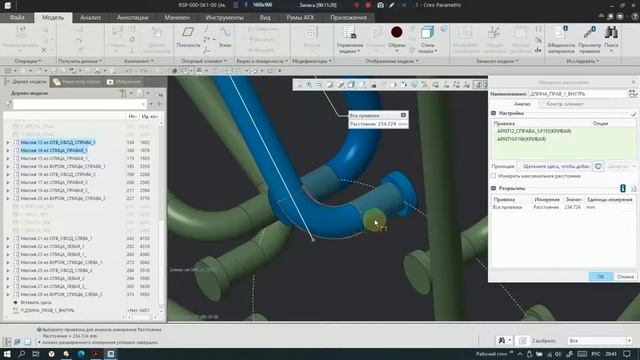Switch to the Приложения ribbon tab
The image size is (640, 360).
(348, 18)
